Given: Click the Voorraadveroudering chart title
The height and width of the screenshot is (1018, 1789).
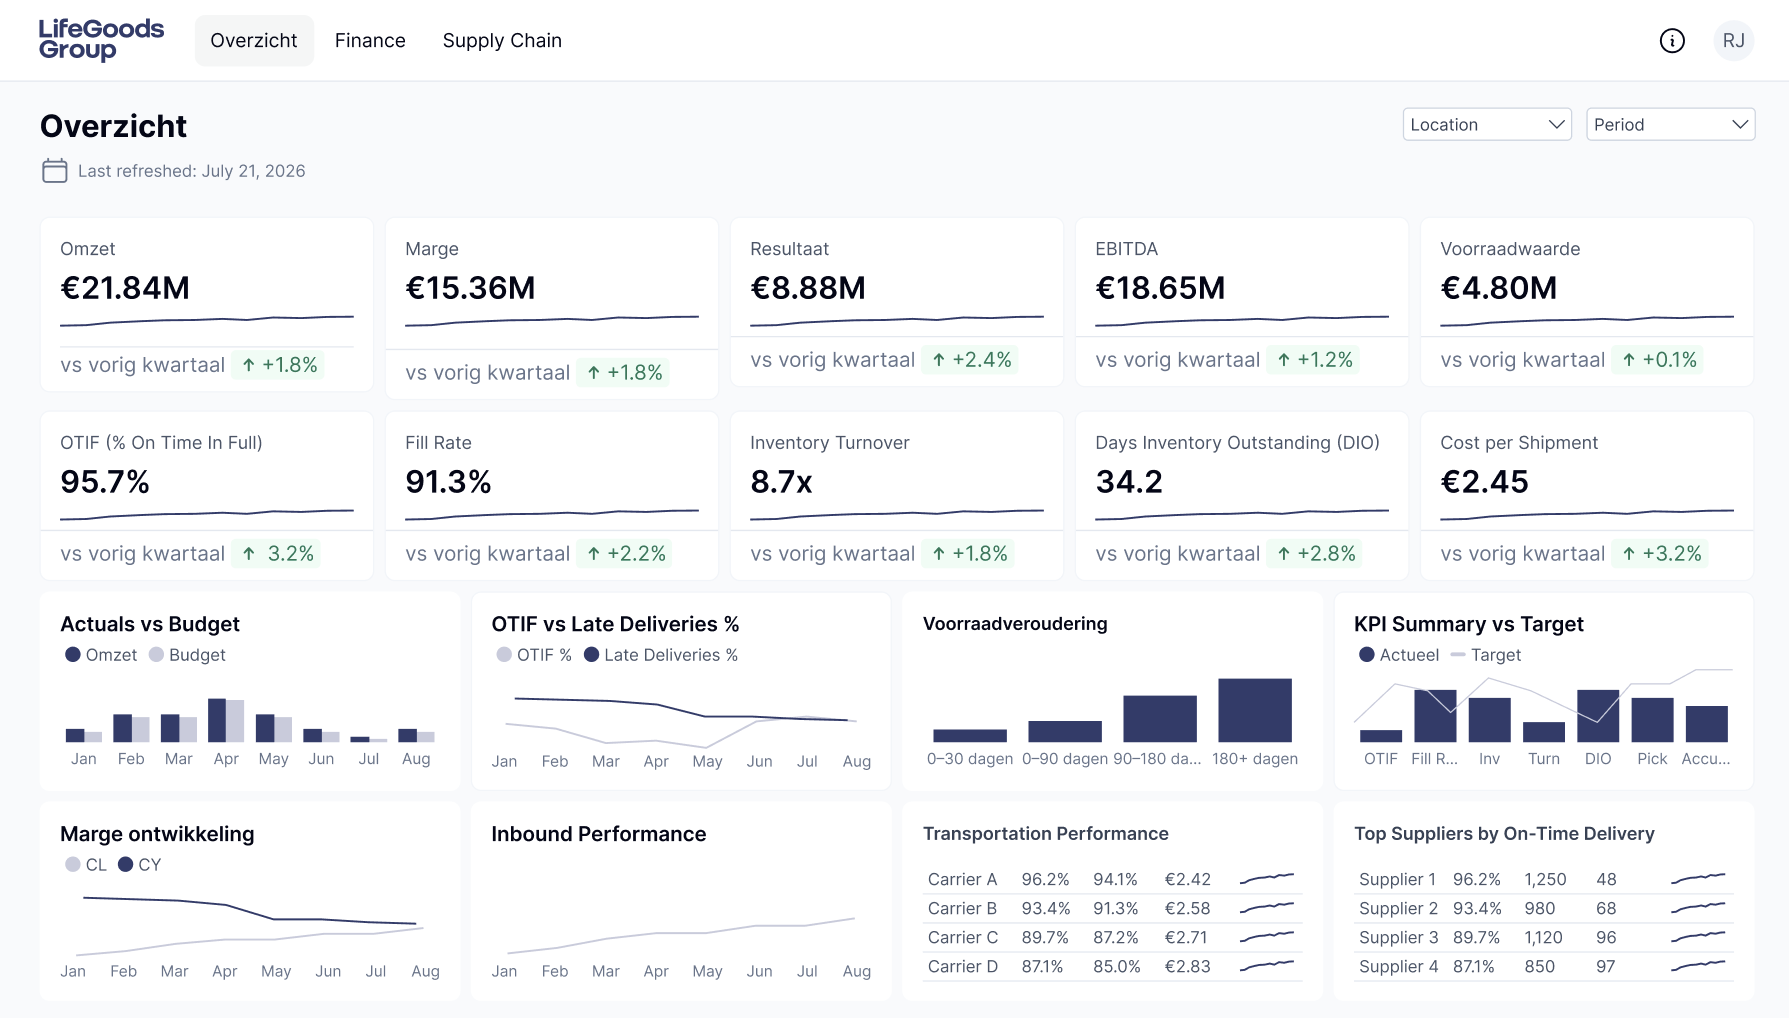Looking at the screenshot, I should point(1015,624).
